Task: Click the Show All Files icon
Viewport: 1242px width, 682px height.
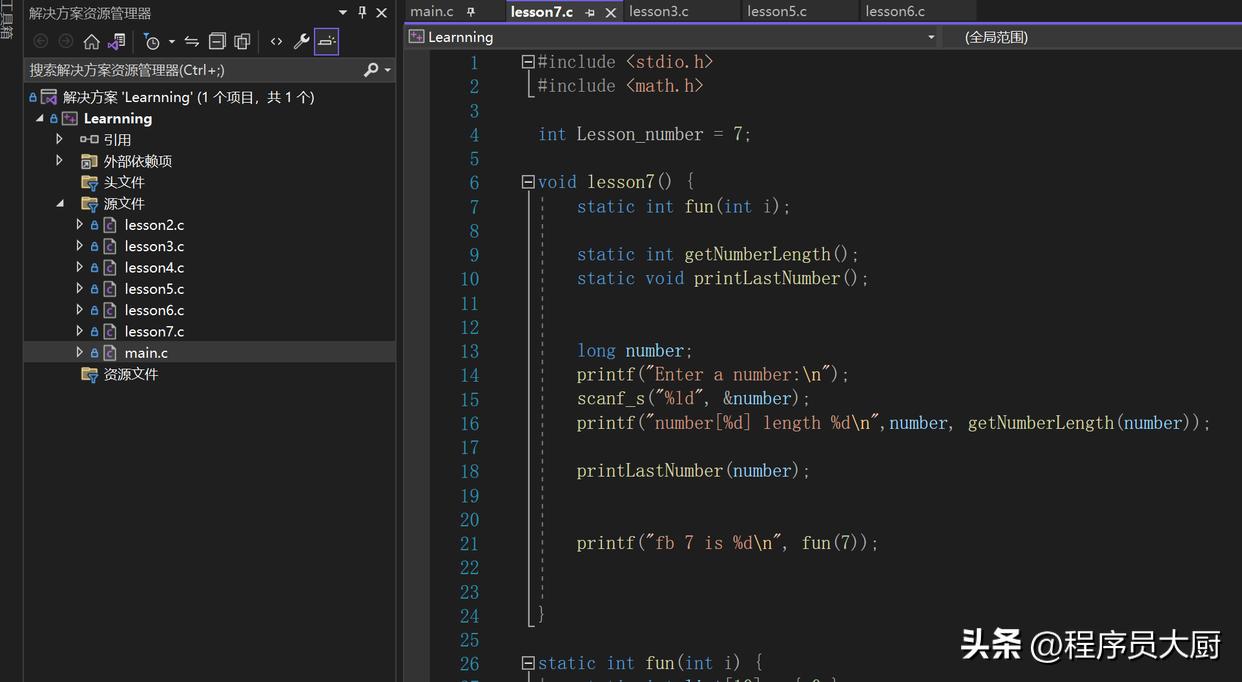Action: (242, 41)
